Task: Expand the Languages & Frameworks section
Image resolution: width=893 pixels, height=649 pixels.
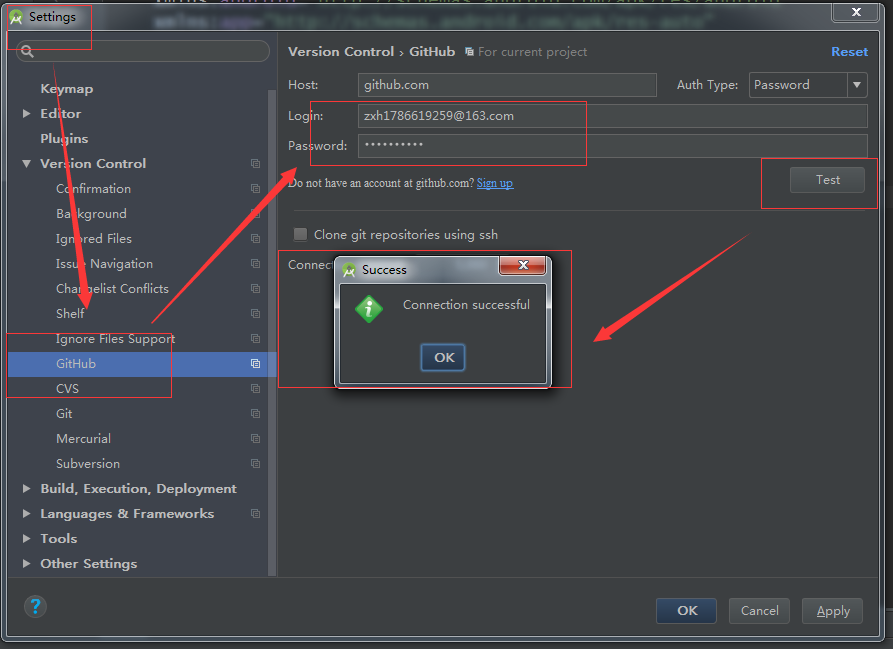Action: click(26, 514)
